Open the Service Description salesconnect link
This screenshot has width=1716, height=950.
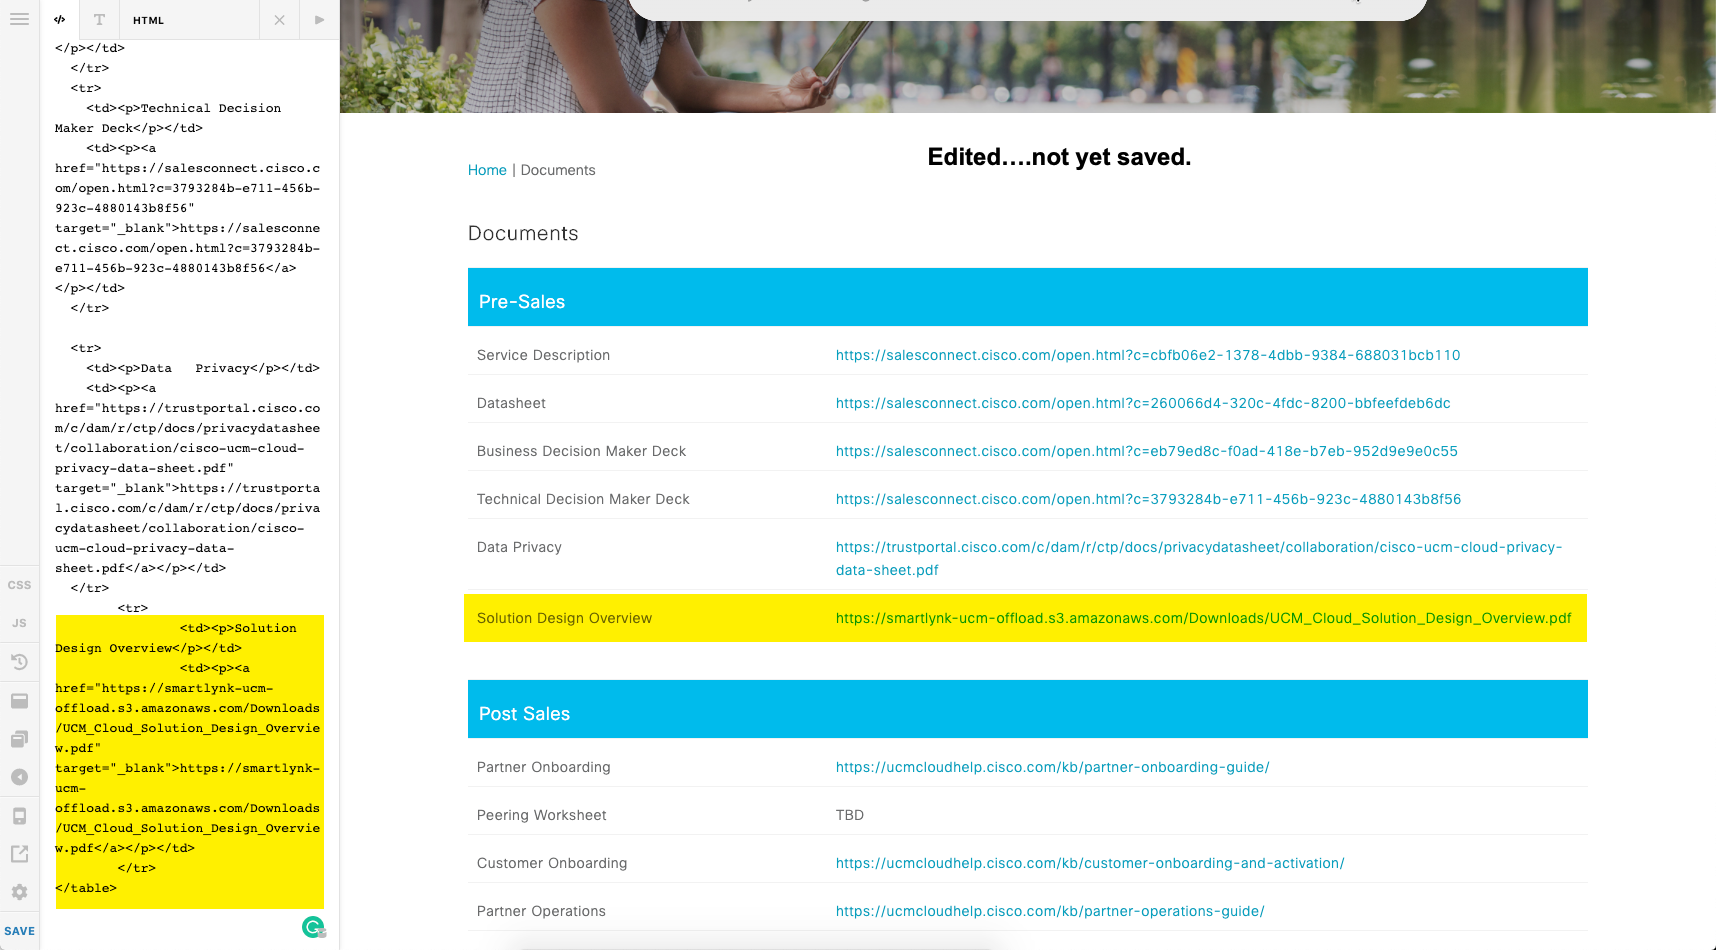[1148, 355]
